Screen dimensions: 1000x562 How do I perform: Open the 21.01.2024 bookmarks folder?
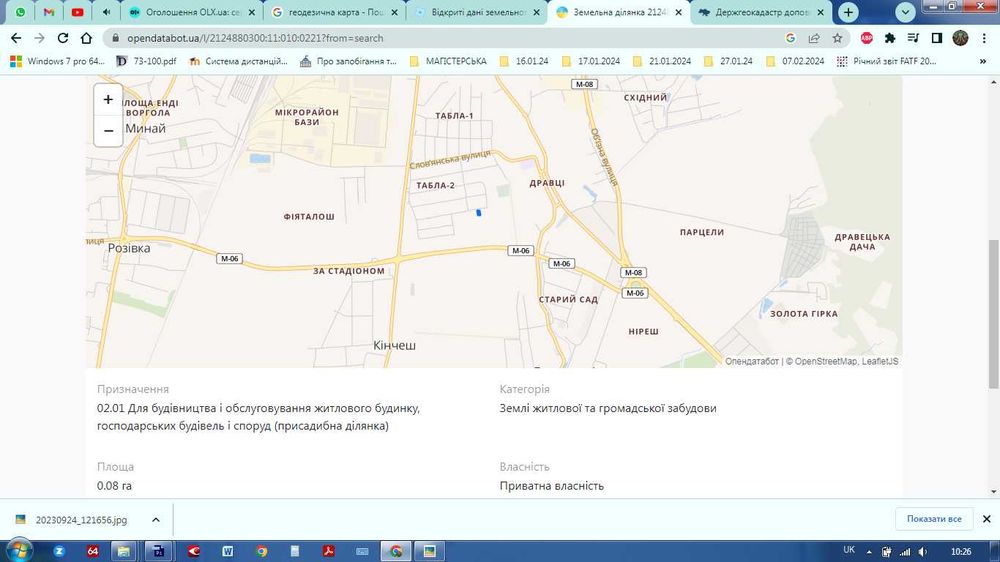click(x=662, y=61)
